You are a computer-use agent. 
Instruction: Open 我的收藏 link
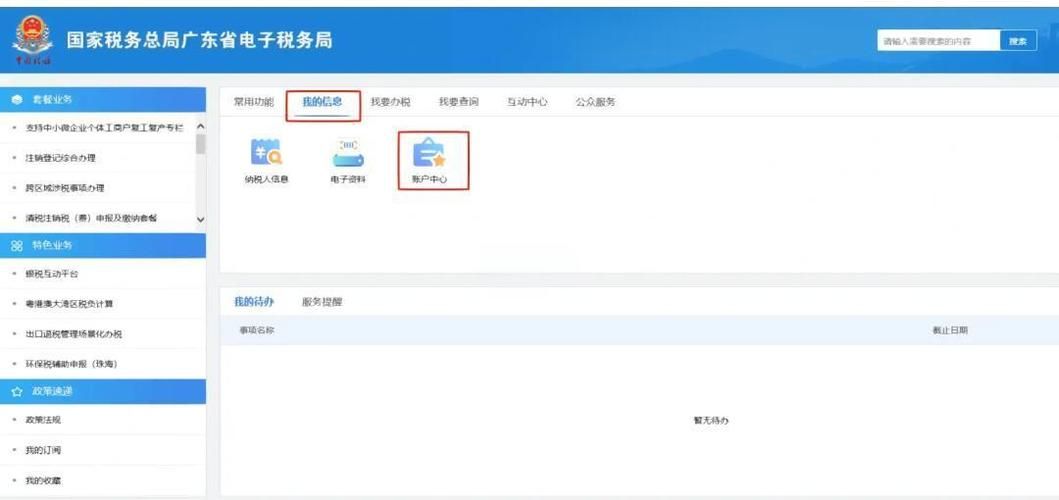[43, 480]
